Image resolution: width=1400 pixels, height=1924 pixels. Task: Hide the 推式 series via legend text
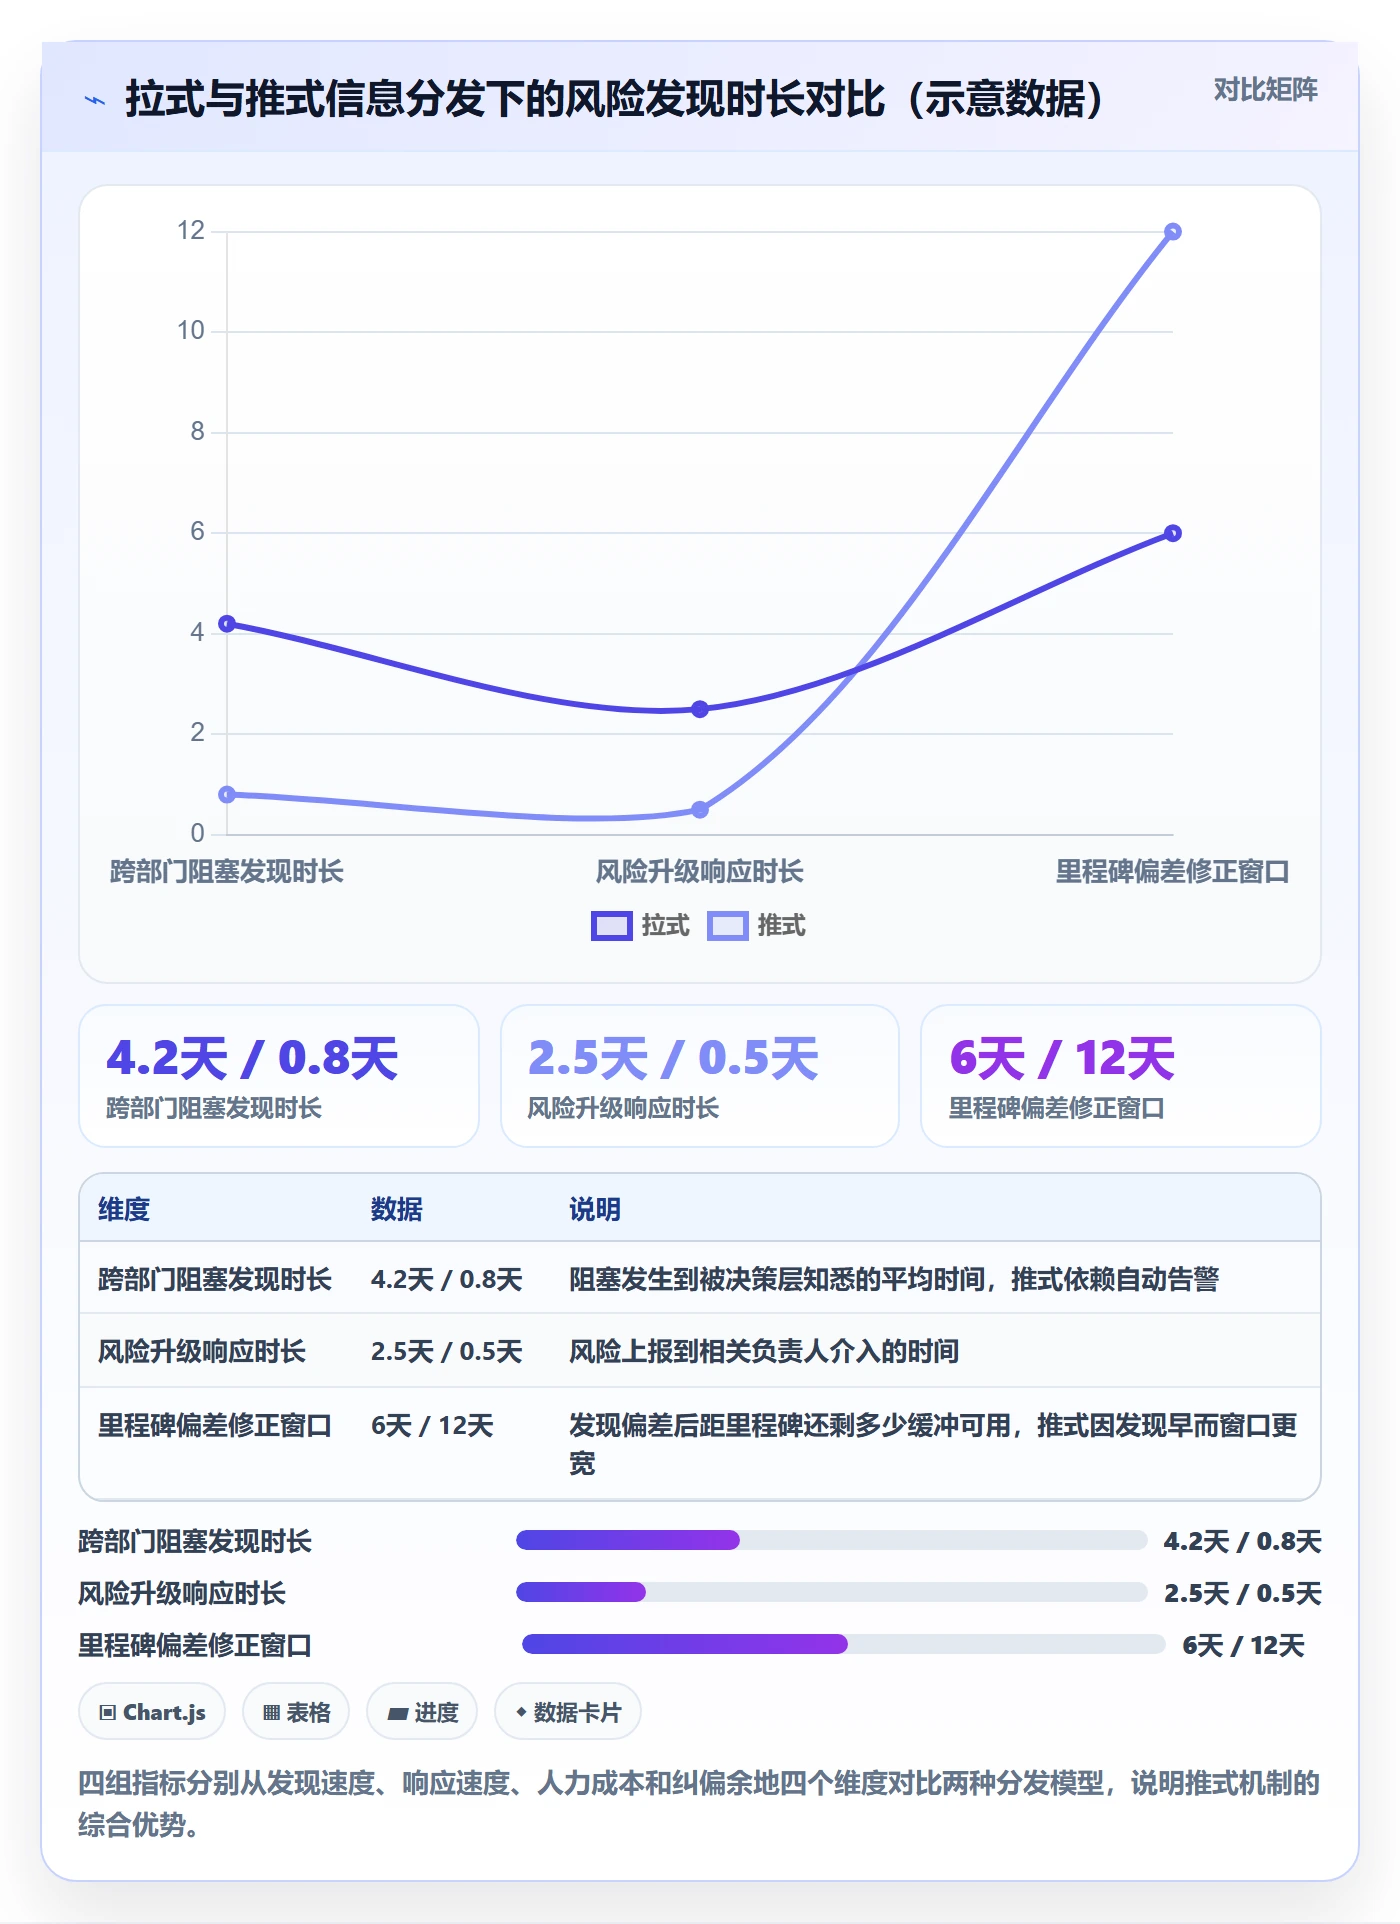tap(781, 926)
